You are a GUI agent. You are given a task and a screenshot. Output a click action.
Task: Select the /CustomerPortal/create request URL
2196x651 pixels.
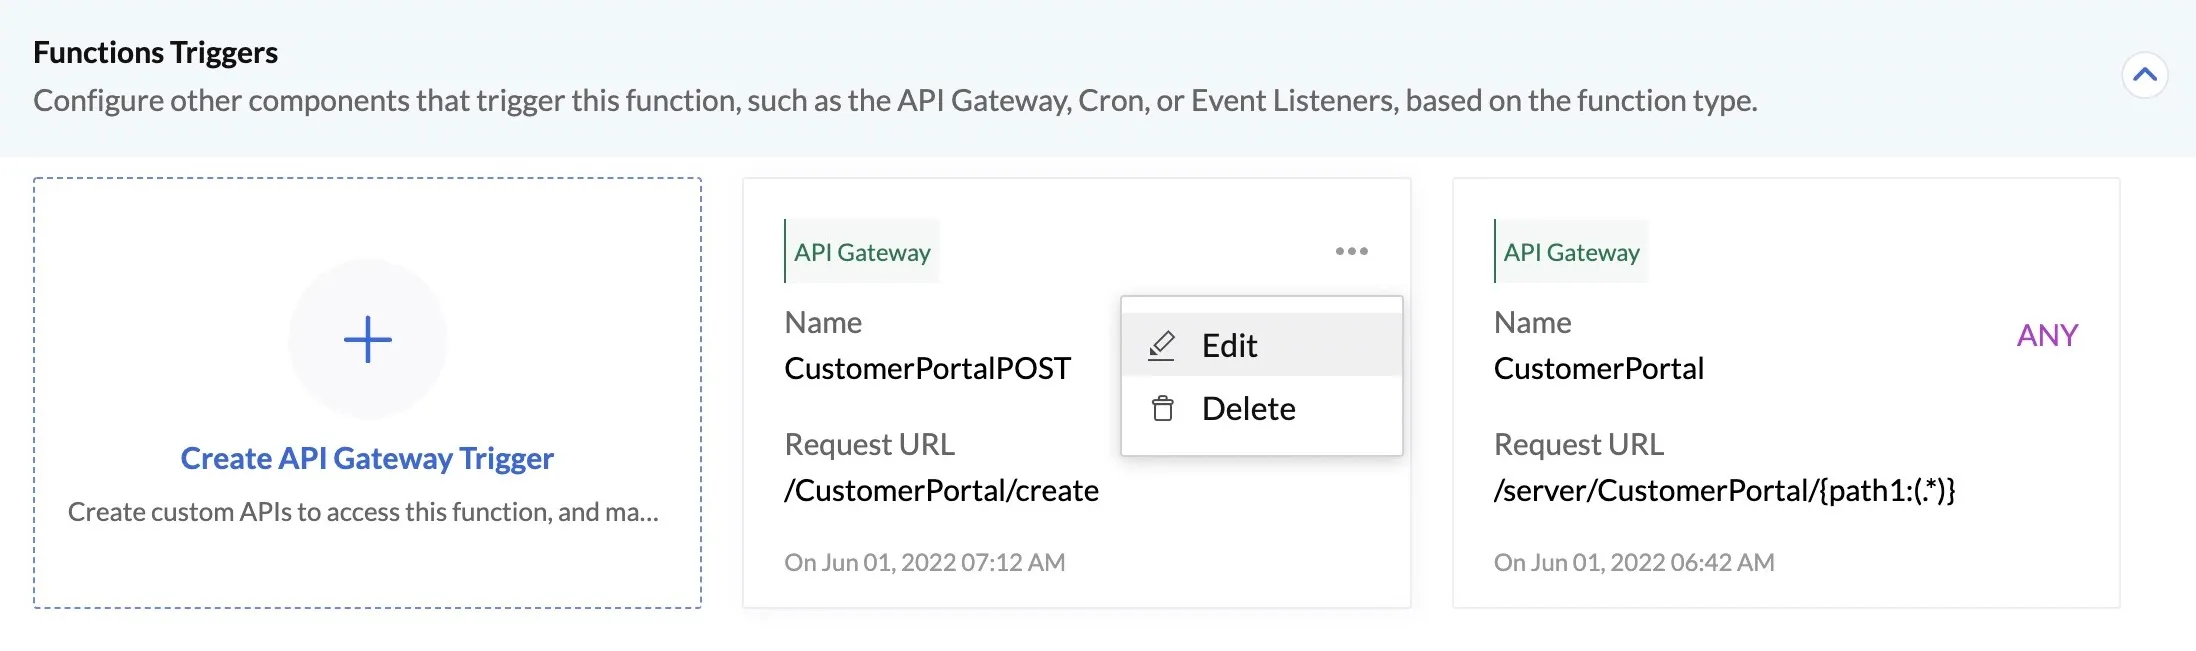(x=941, y=490)
